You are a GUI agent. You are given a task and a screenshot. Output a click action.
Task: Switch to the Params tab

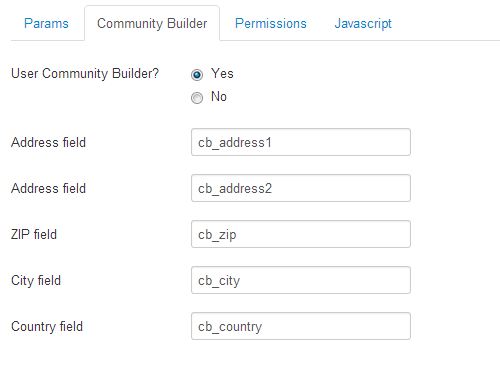pyautogui.click(x=46, y=23)
